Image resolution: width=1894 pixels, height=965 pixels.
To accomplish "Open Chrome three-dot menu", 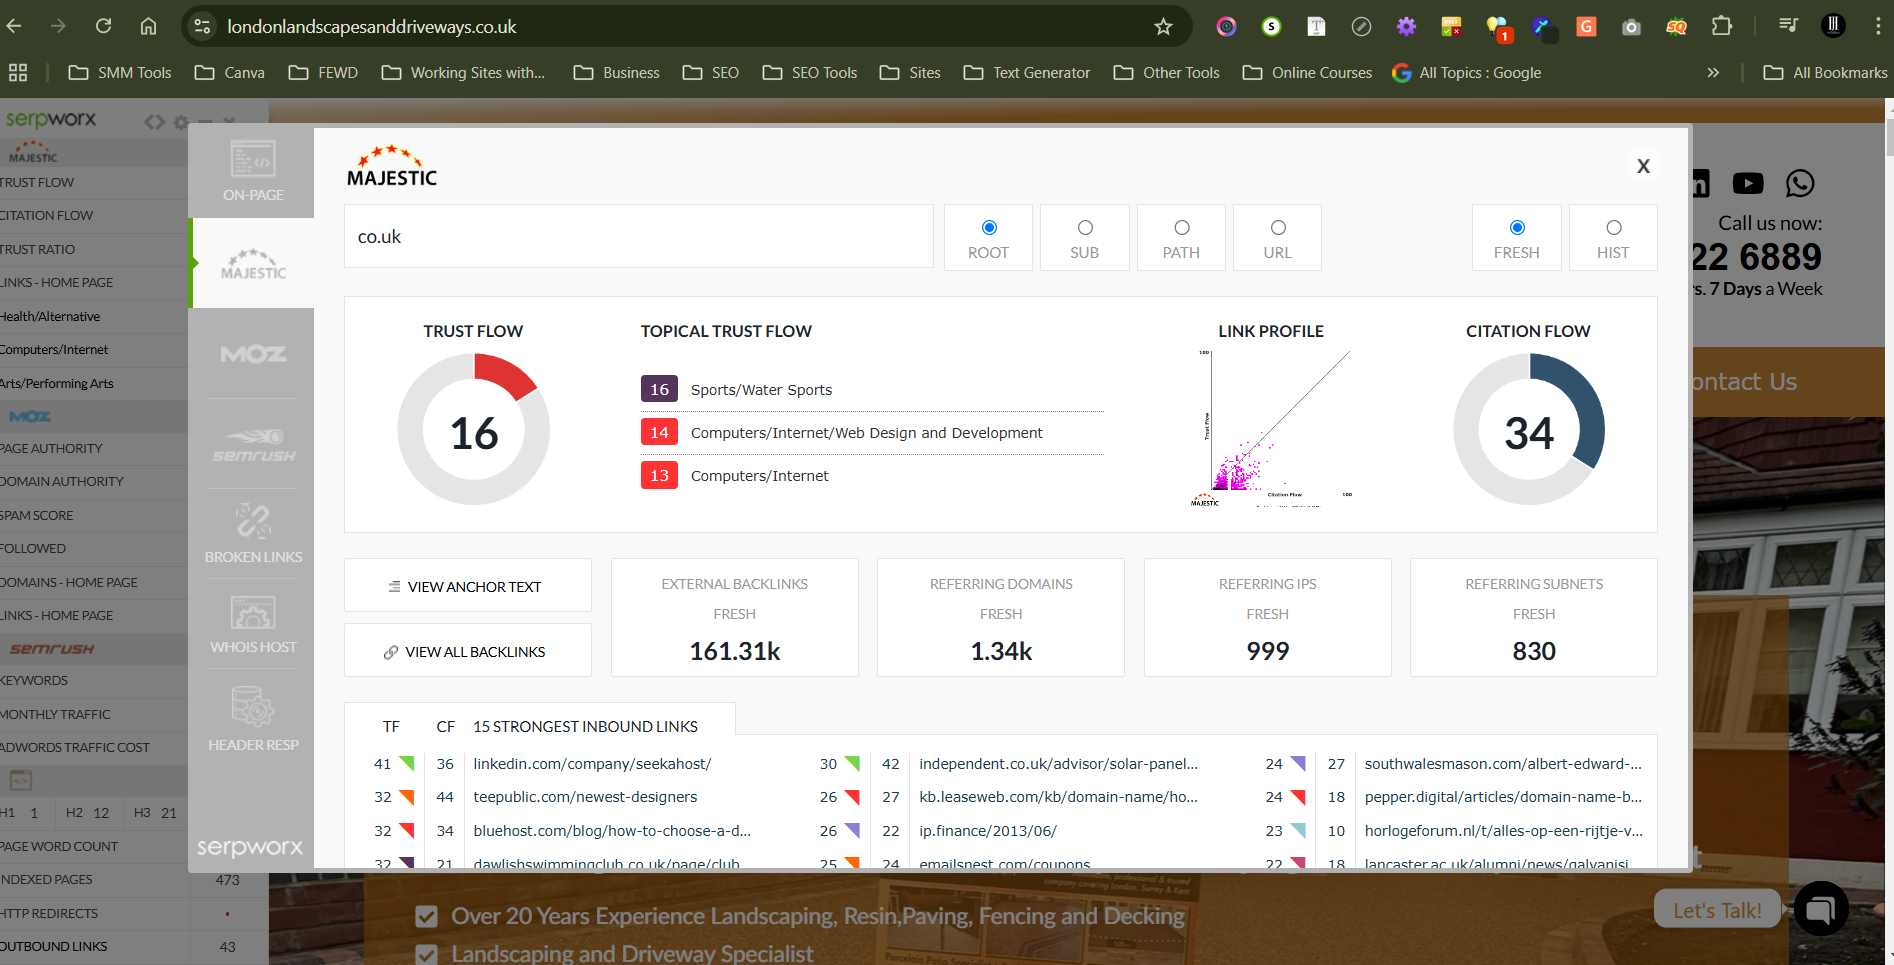I will click(1878, 26).
